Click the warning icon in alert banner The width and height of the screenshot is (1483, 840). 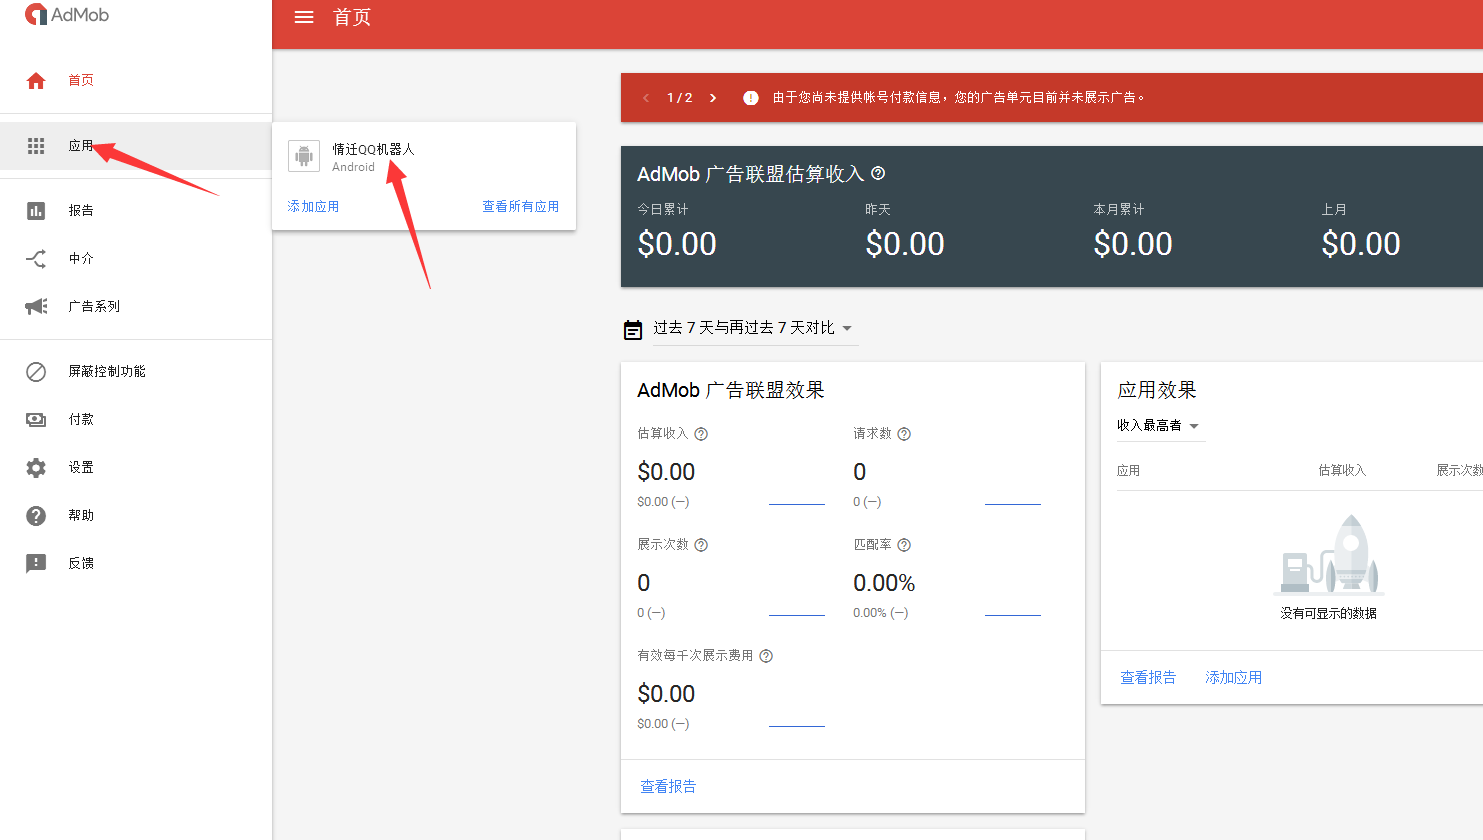point(751,98)
